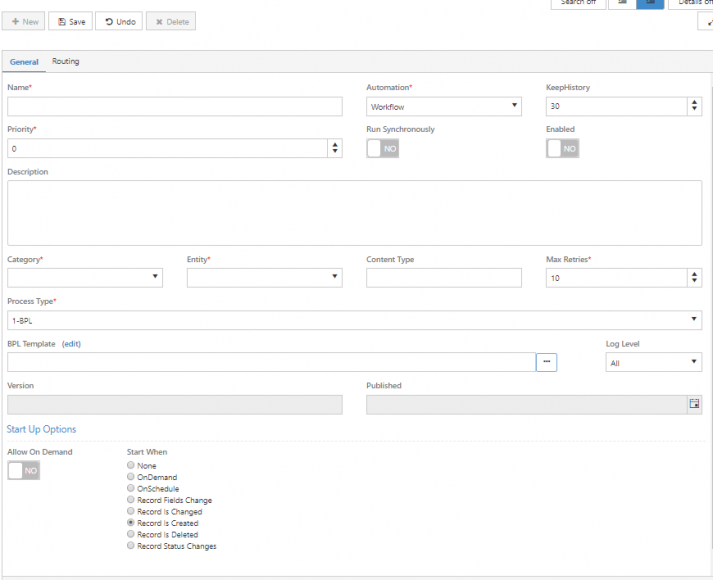This screenshot has width=713, height=580.
Task: Focus the Name input field
Action: click(x=175, y=106)
